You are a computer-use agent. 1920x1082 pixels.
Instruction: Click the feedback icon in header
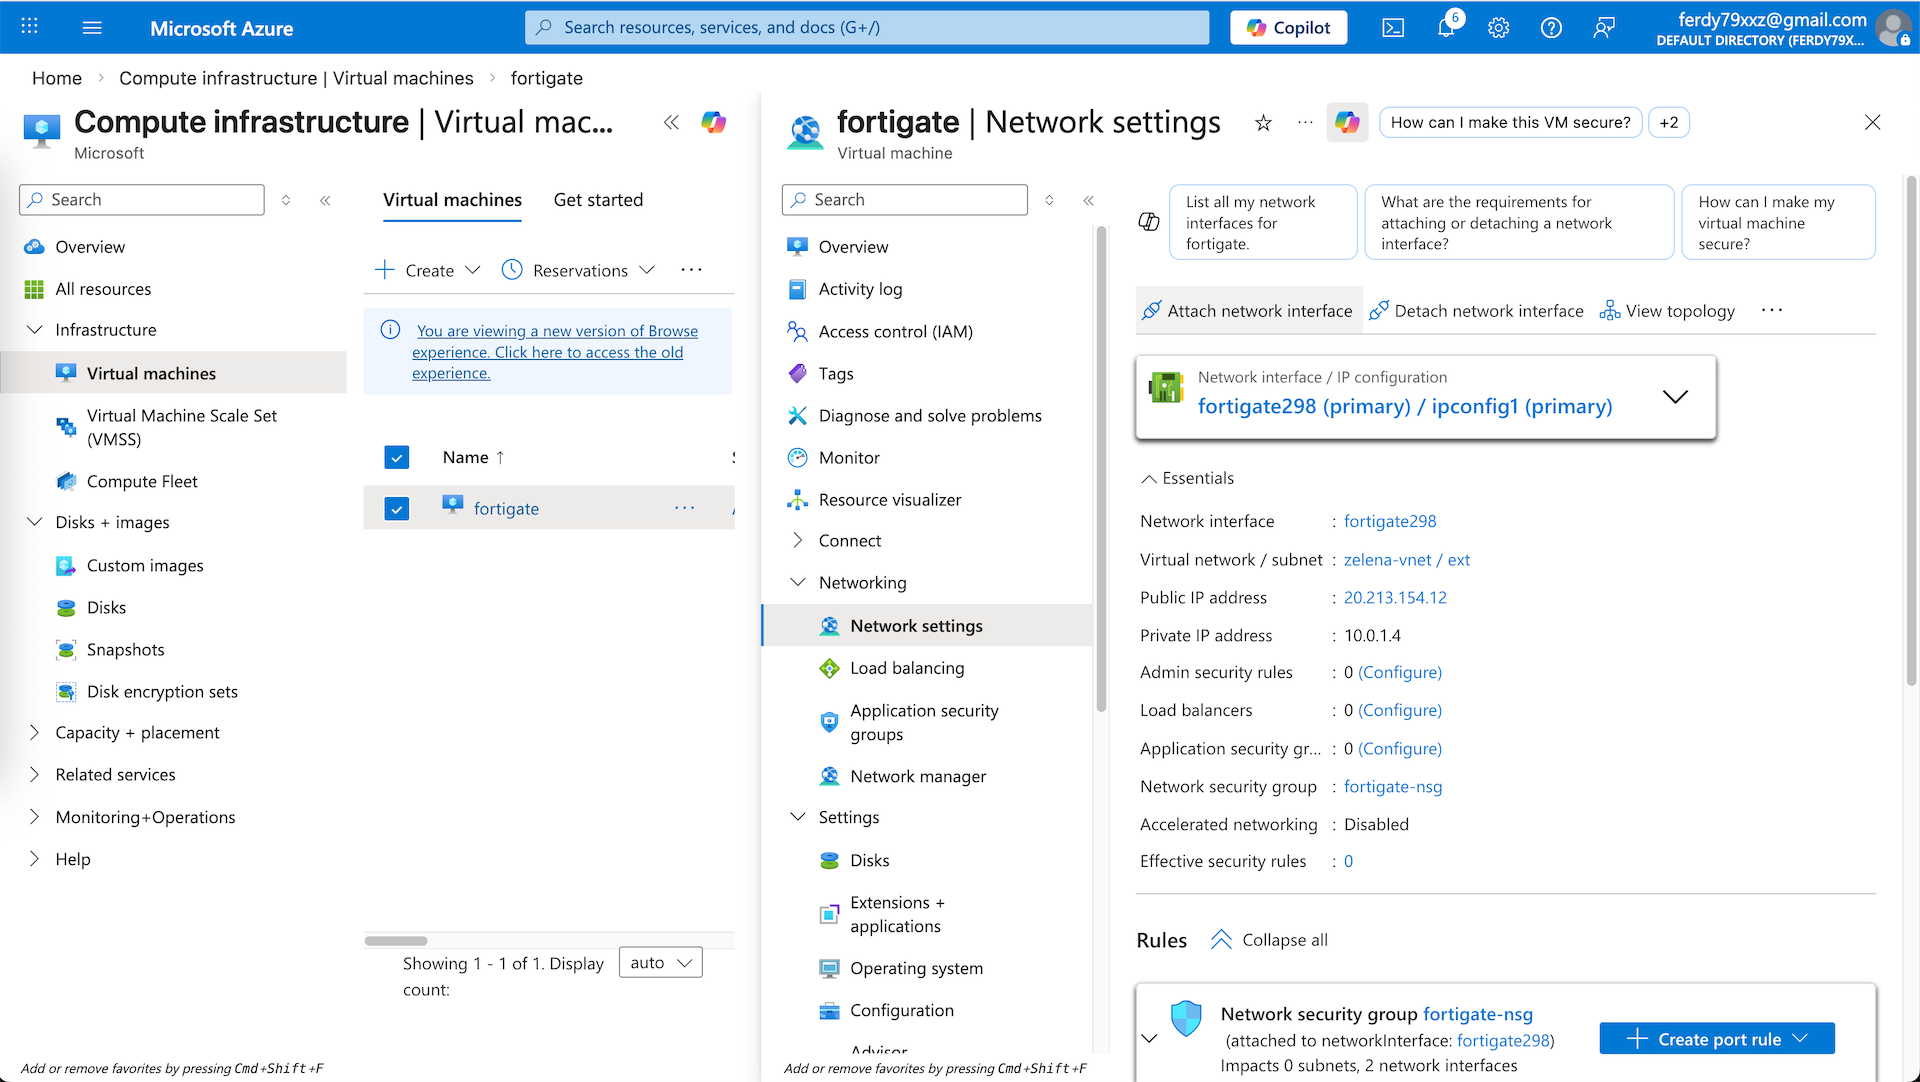pyautogui.click(x=1604, y=28)
